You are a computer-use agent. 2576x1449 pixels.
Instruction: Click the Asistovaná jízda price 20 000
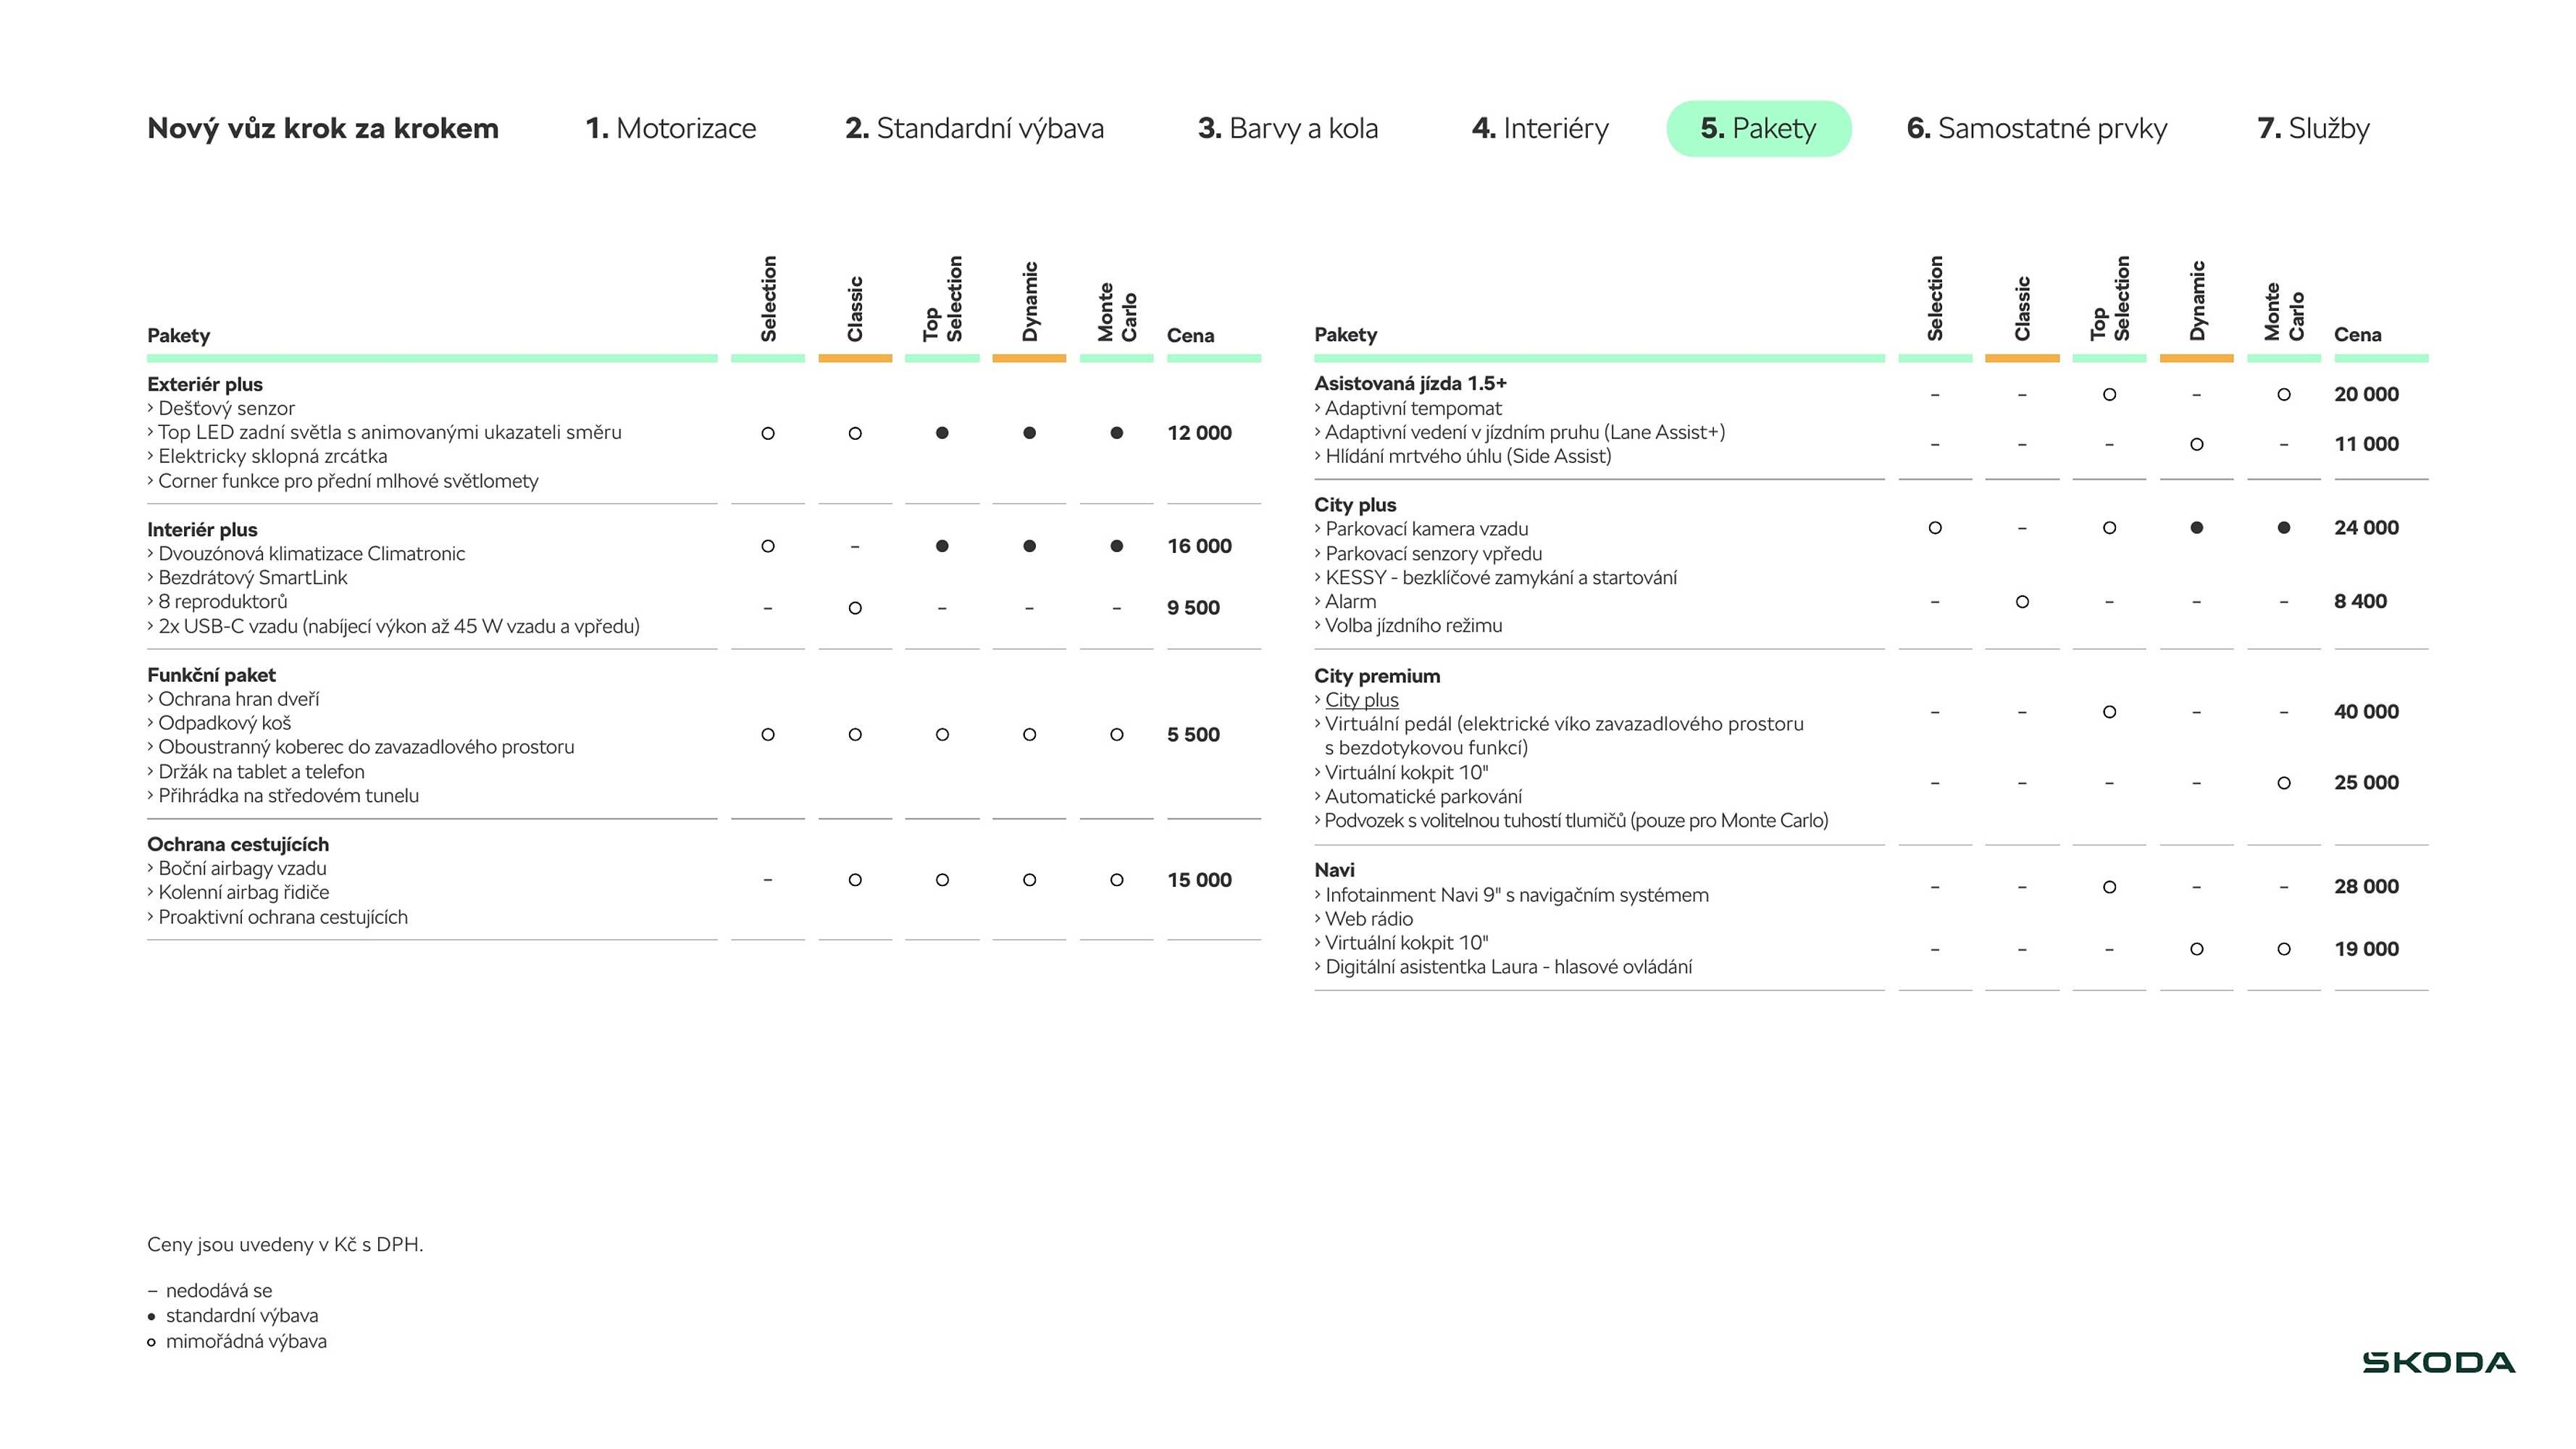(2365, 394)
